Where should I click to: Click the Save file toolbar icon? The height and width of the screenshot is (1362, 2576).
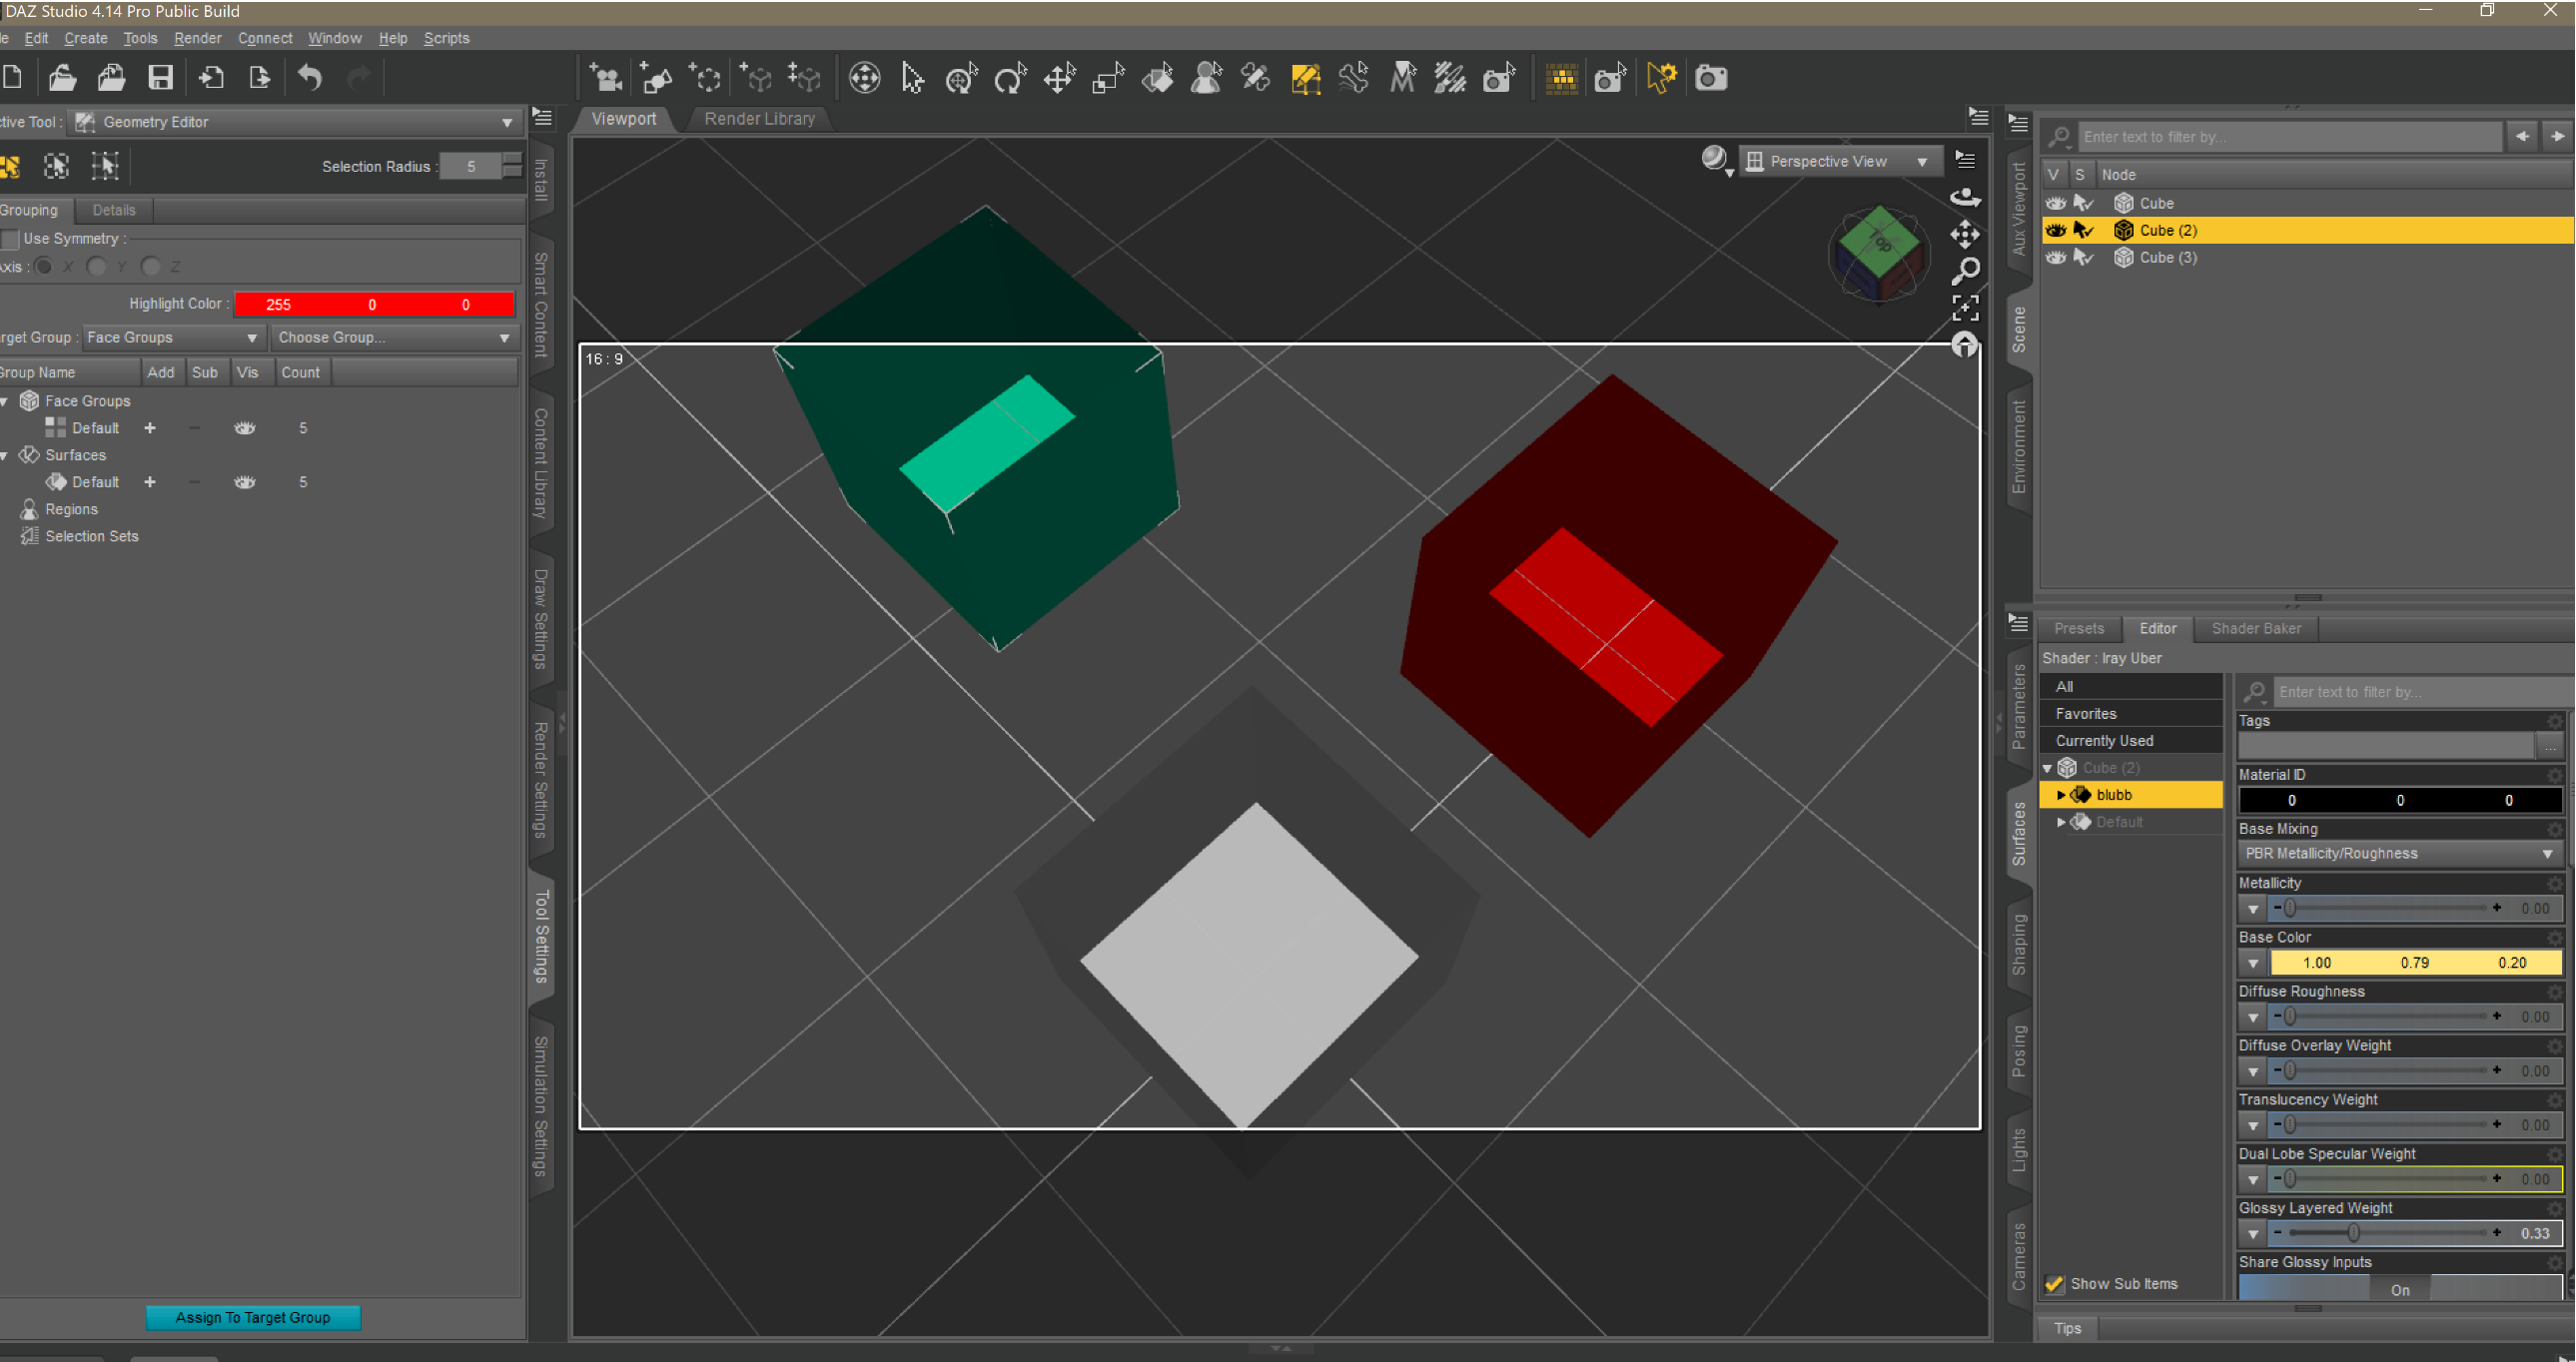point(160,78)
